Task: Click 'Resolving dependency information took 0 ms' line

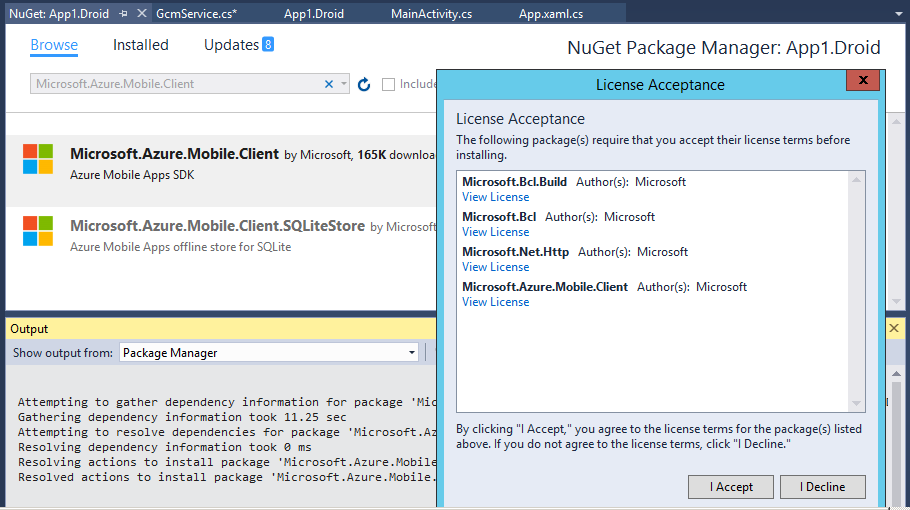Action: [164, 447]
